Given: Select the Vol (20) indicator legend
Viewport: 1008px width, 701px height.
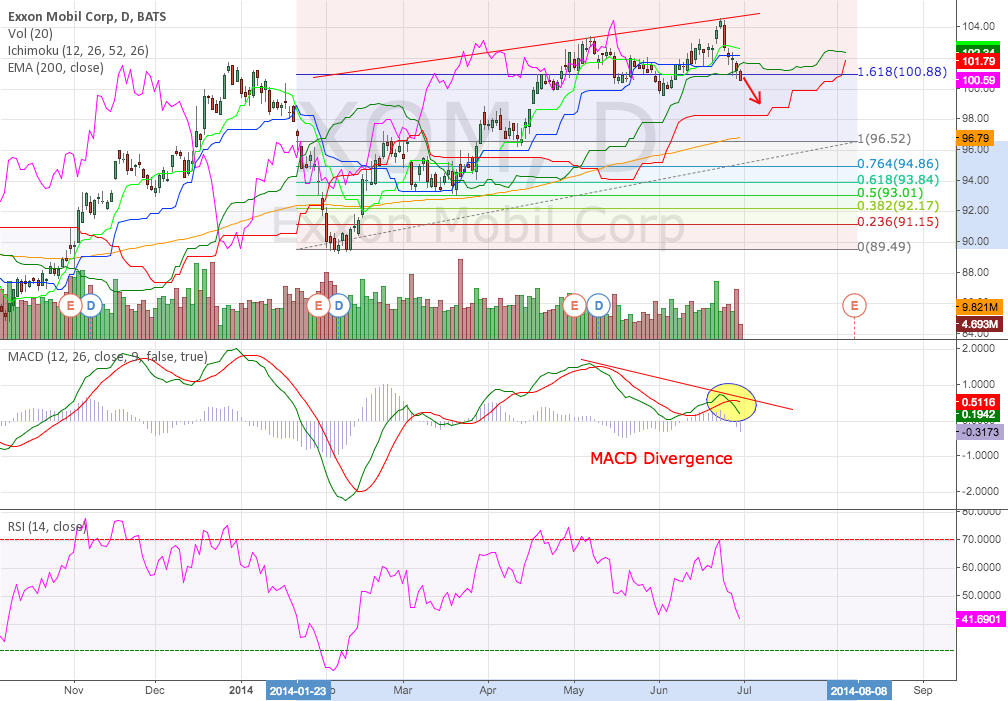Looking at the screenshot, I should pos(30,33).
